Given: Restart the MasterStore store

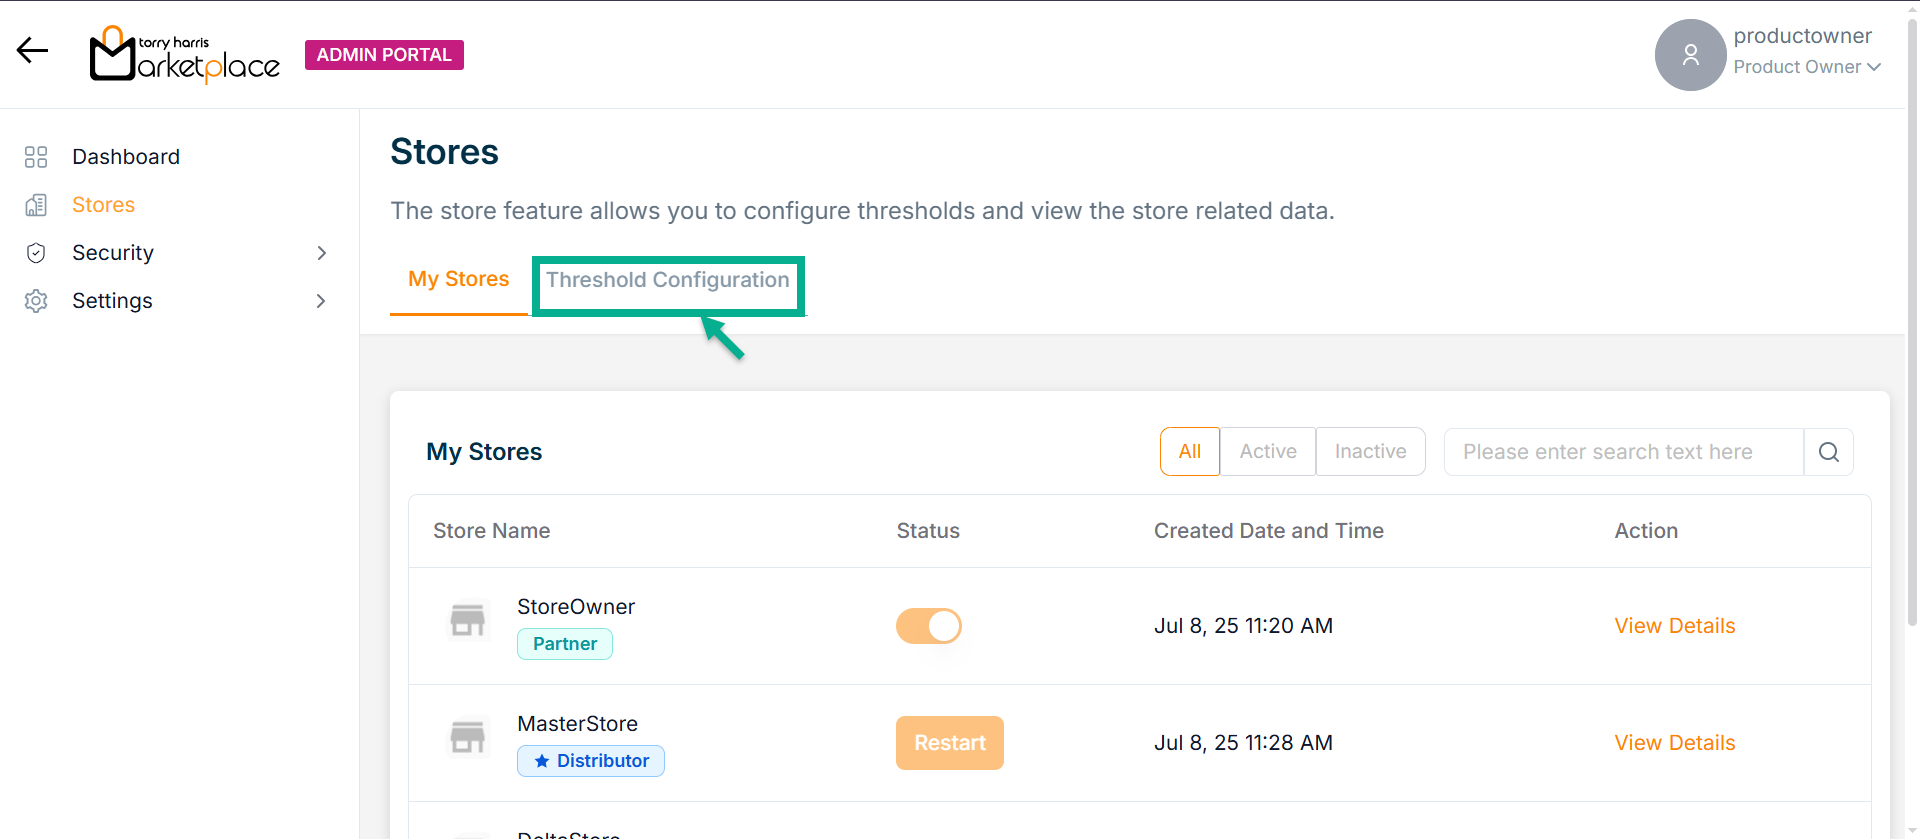Looking at the screenshot, I should pos(949,743).
